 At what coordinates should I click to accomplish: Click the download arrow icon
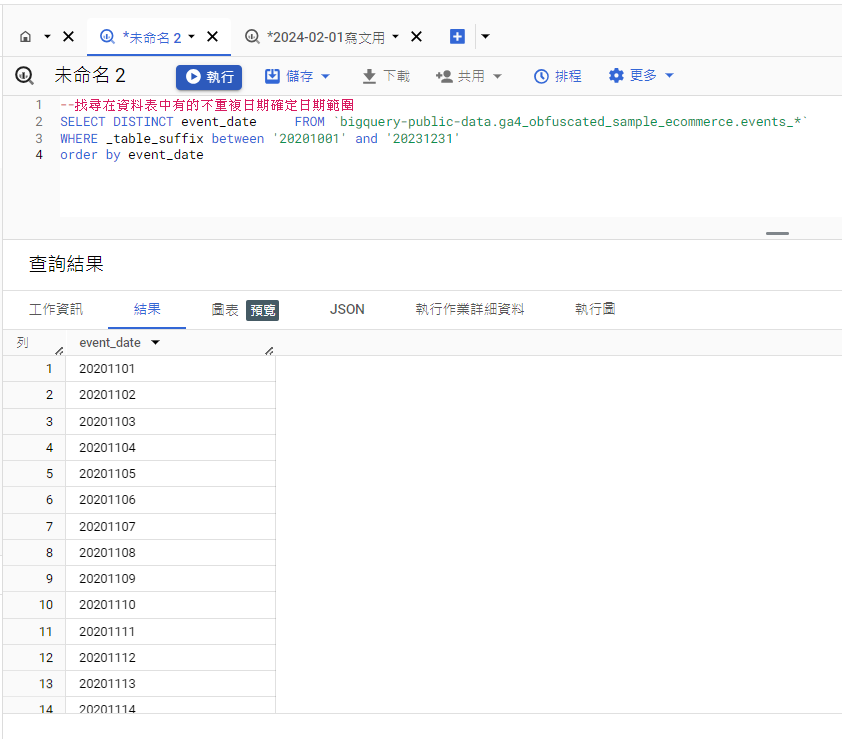[x=369, y=76]
